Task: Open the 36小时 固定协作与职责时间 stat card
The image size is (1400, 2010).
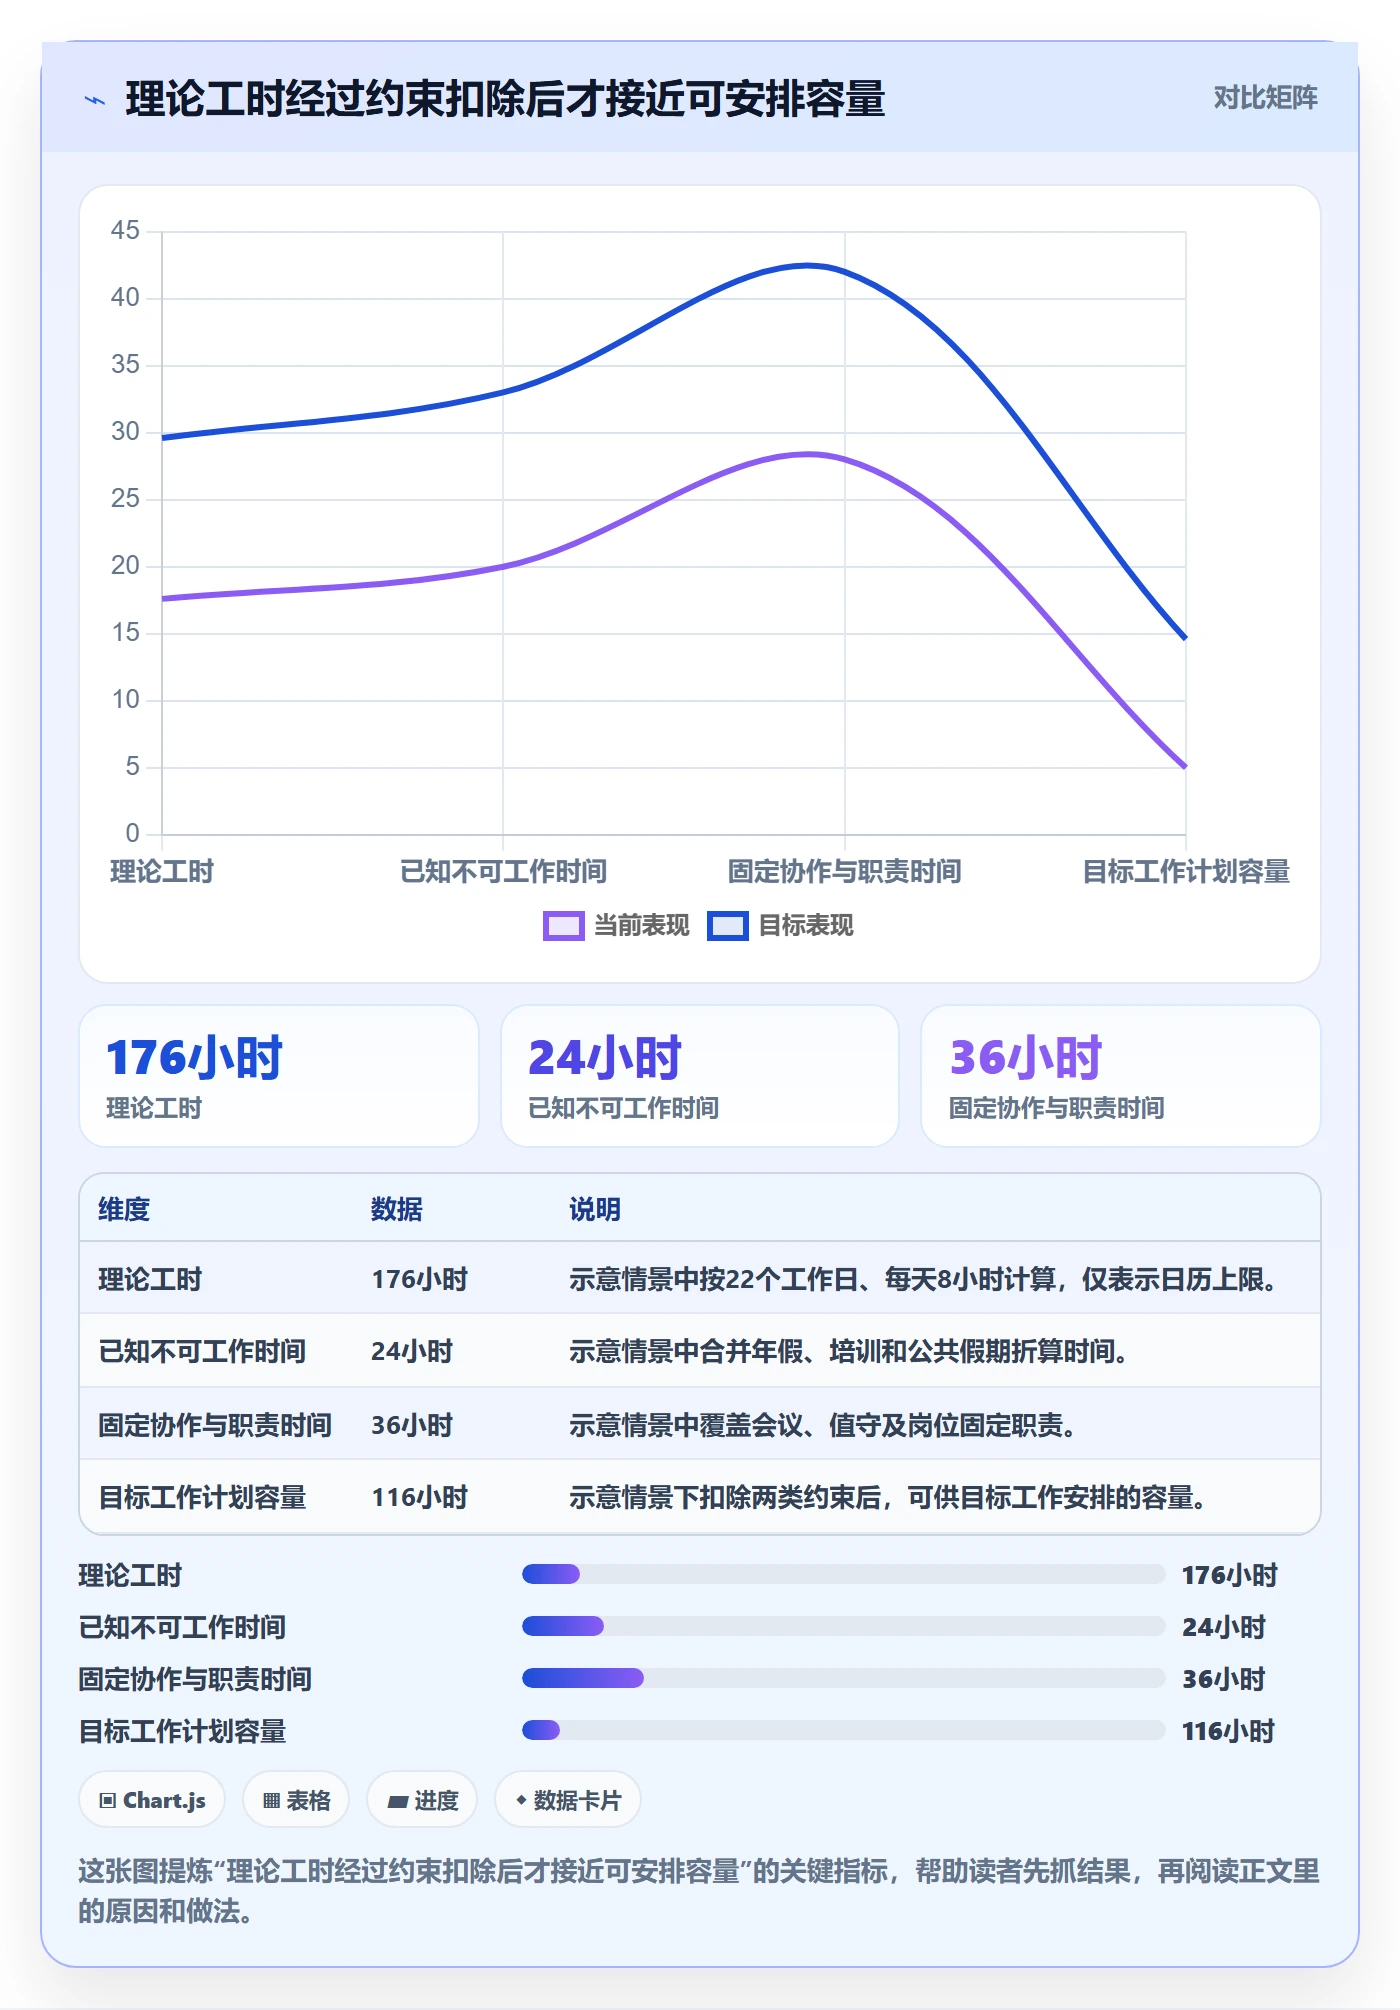Action: 1121,1076
